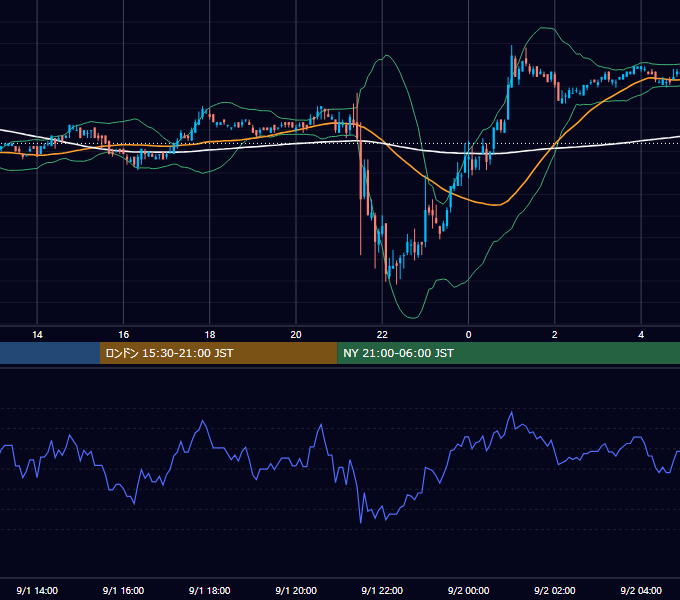Viewport: 680px width, 600px height.
Task: Click the lower Bollinger band trough below 22:45
Action: 413,318
